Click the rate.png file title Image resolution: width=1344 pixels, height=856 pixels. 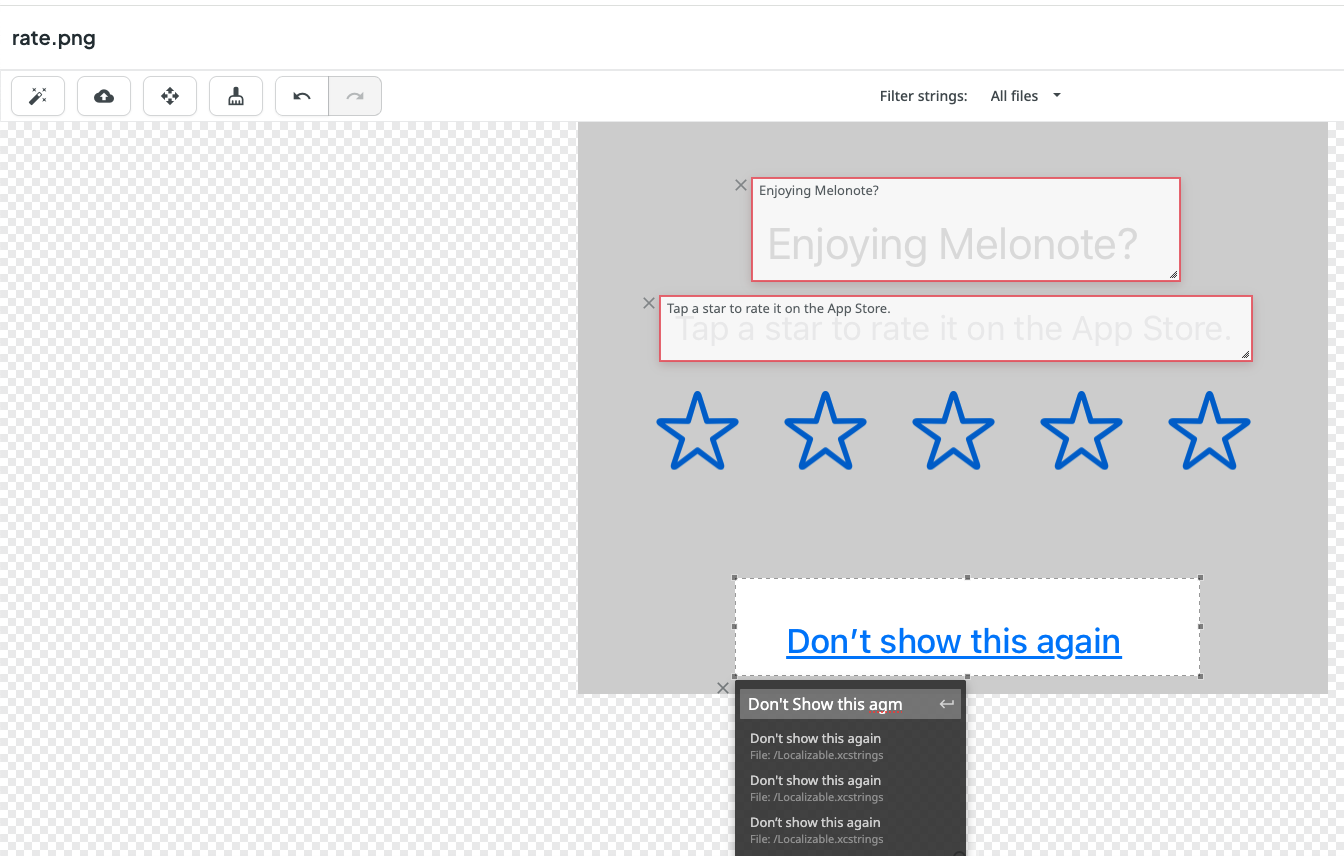click(x=54, y=39)
